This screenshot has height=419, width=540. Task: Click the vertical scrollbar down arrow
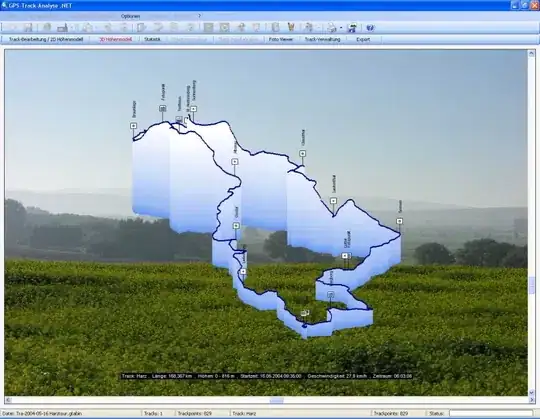coord(531,392)
